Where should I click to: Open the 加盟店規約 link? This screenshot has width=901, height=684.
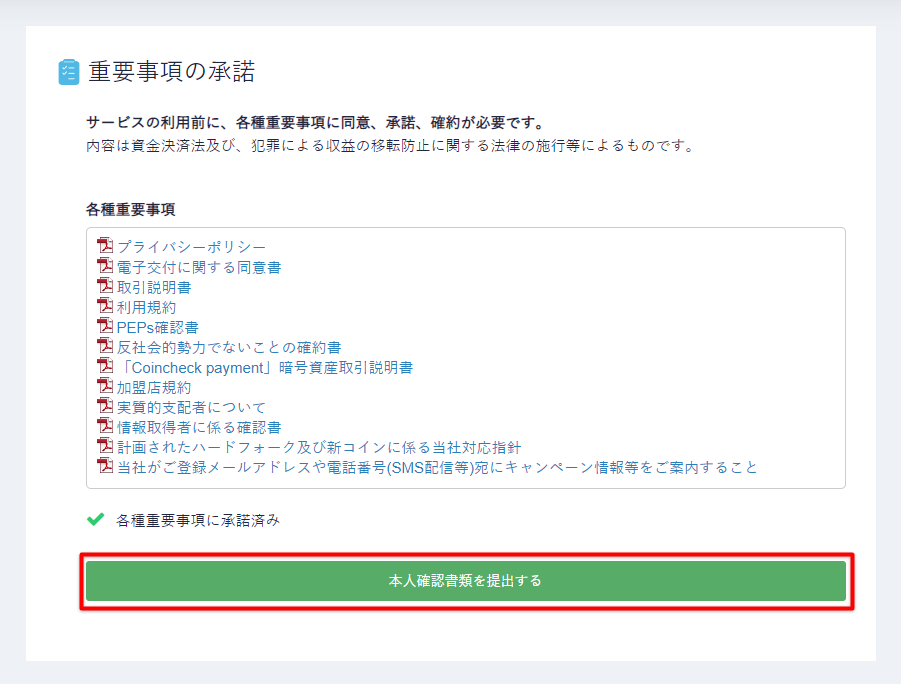(154, 388)
